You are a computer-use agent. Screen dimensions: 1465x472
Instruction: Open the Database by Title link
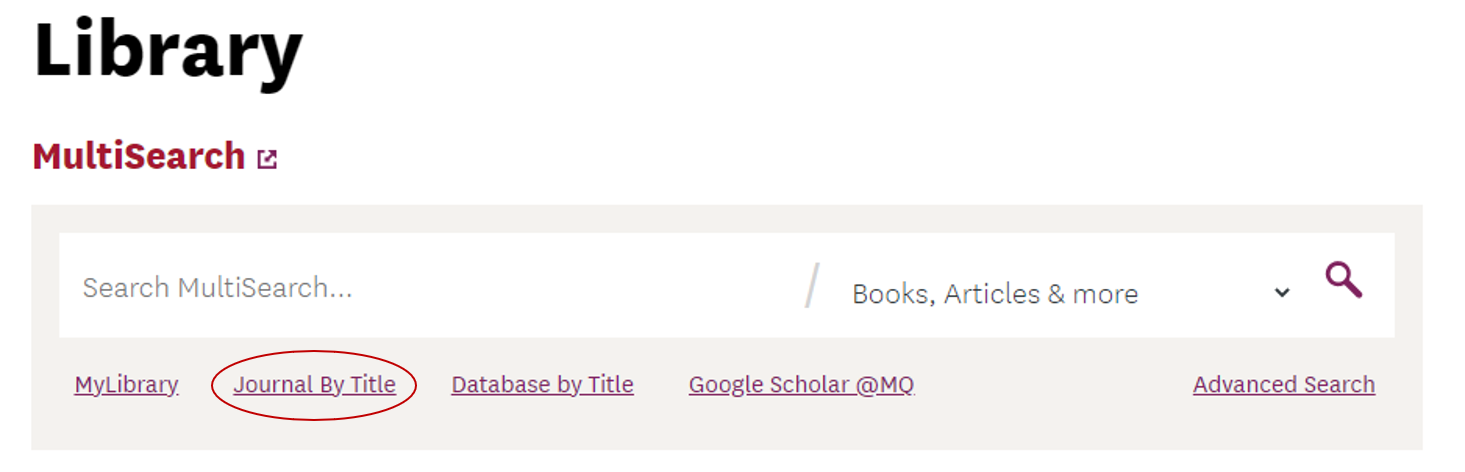tap(542, 384)
